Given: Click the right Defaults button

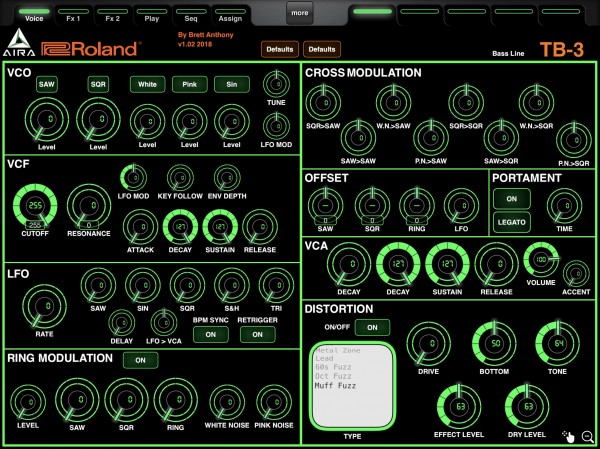Looking at the screenshot, I should (x=322, y=49).
